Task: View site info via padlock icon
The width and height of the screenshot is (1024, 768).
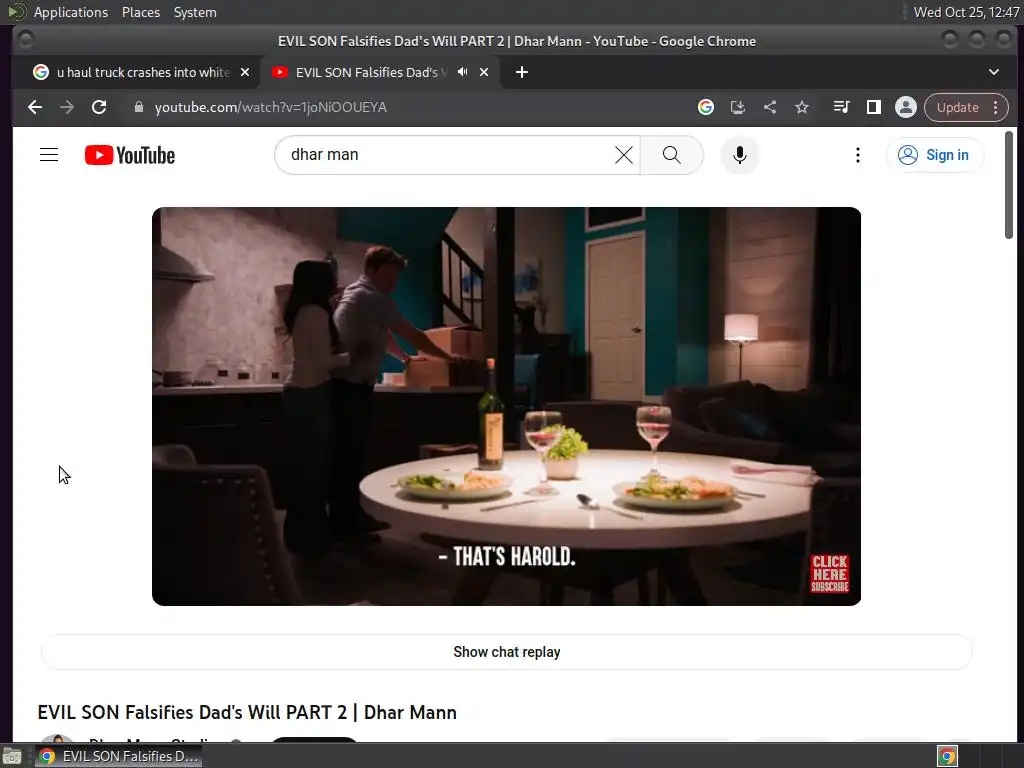Action: click(138, 107)
